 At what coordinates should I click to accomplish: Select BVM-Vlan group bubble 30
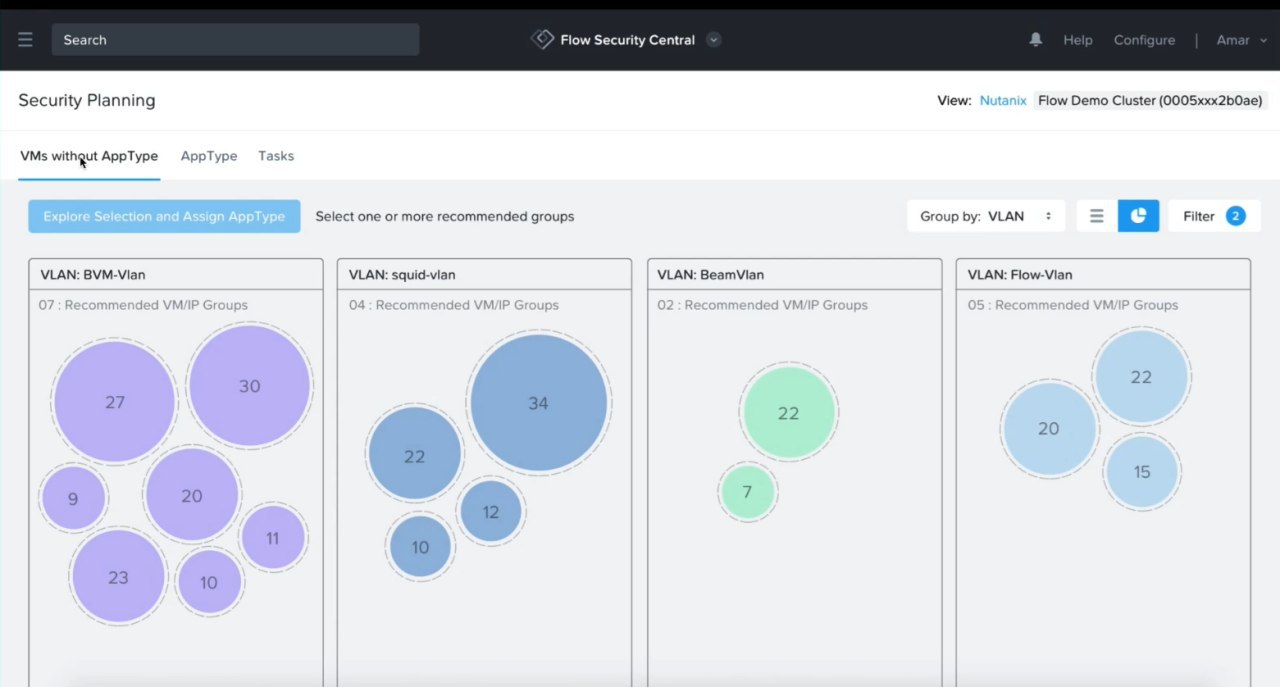coord(249,386)
